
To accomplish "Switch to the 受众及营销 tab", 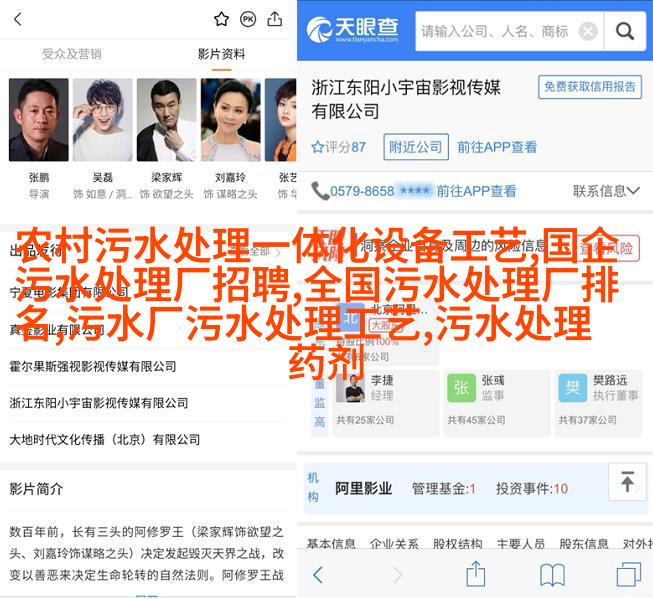I will pyautogui.click(x=72, y=54).
